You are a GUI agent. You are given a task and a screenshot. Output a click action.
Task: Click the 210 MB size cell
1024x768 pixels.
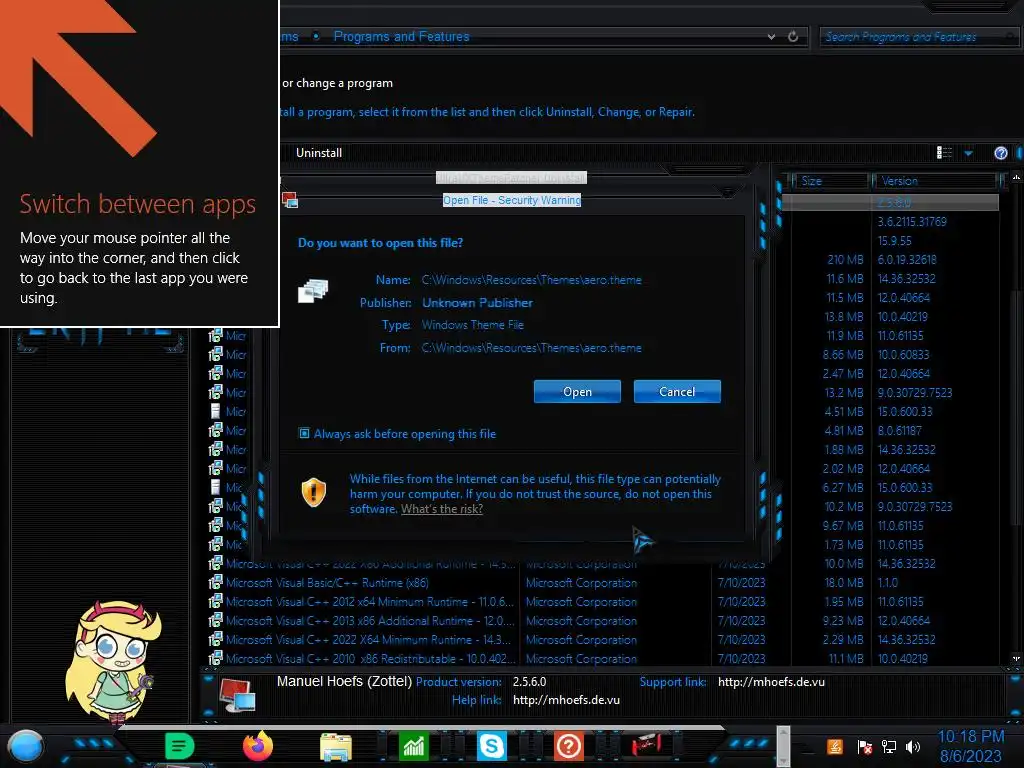(x=844, y=259)
